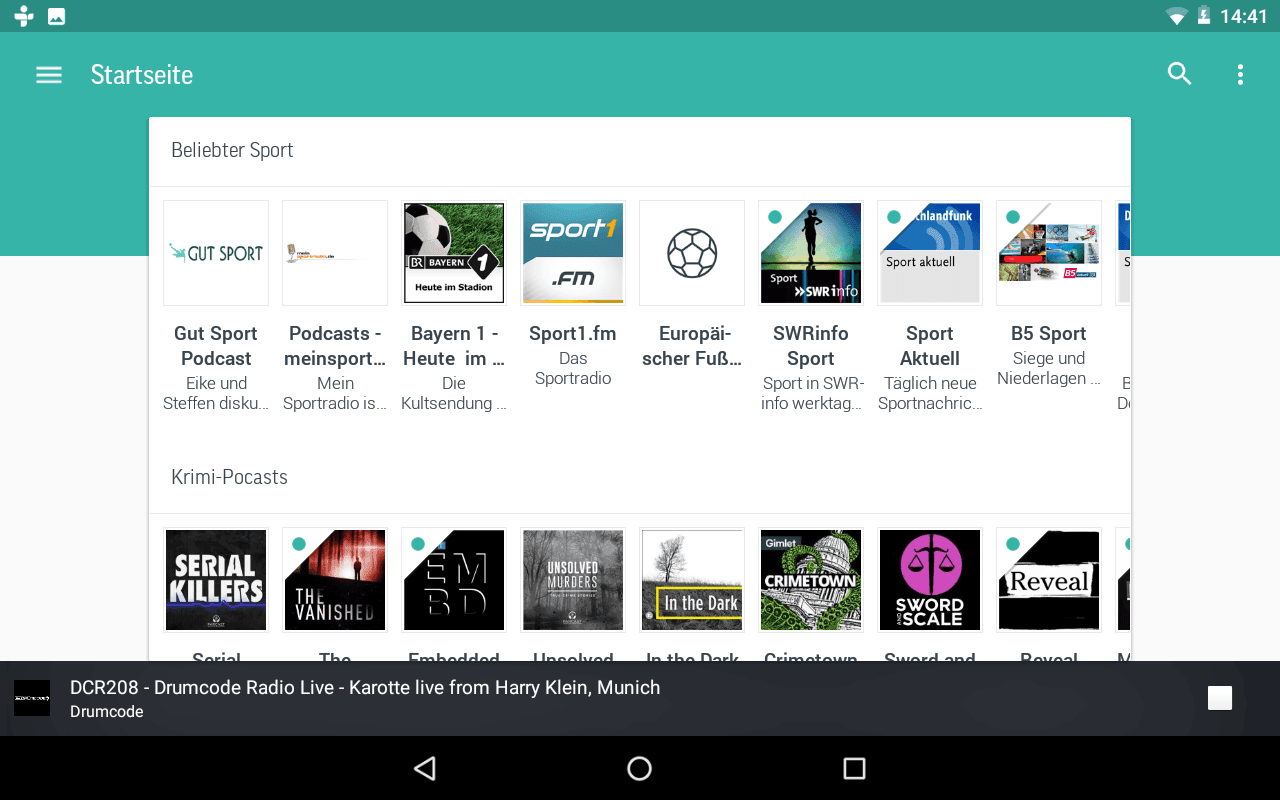Open the three-dot overflow menu
1280x800 pixels.
1240,74
